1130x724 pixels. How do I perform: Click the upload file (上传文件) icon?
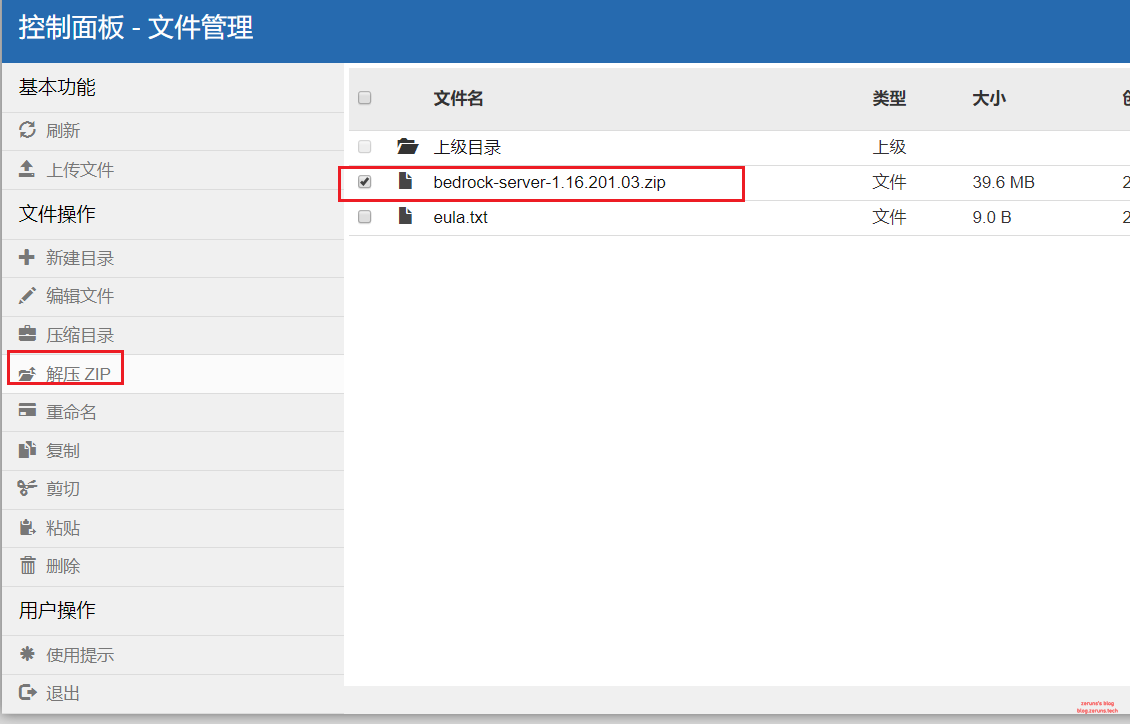(x=27, y=169)
